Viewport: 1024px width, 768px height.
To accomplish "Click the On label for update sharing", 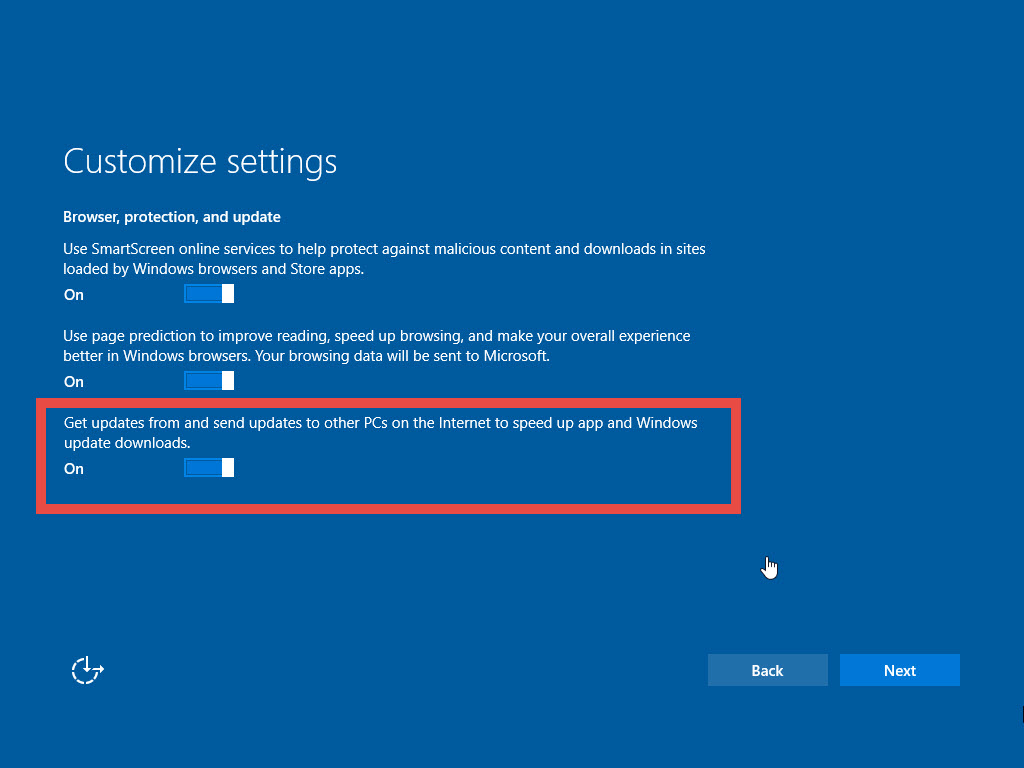I will click(x=74, y=468).
